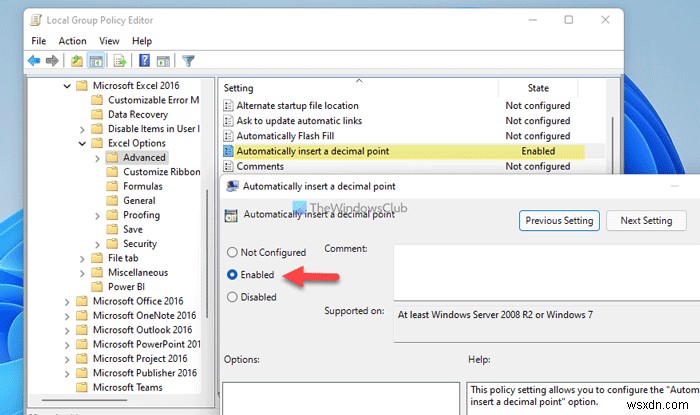Open the Help toolbar icon
The height and width of the screenshot is (415, 700).
[144, 60]
